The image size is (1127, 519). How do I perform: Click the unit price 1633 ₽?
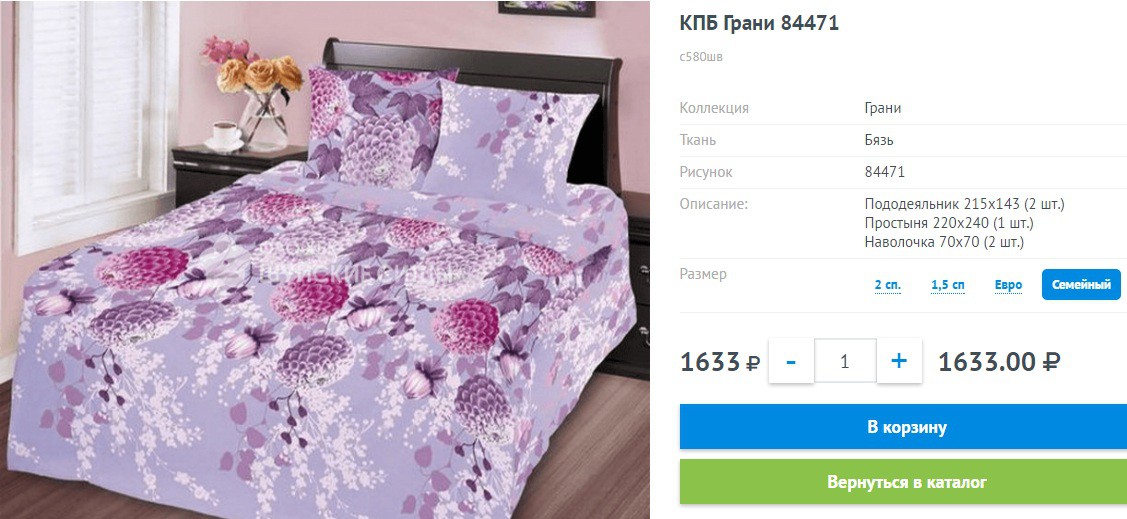(x=720, y=362)
